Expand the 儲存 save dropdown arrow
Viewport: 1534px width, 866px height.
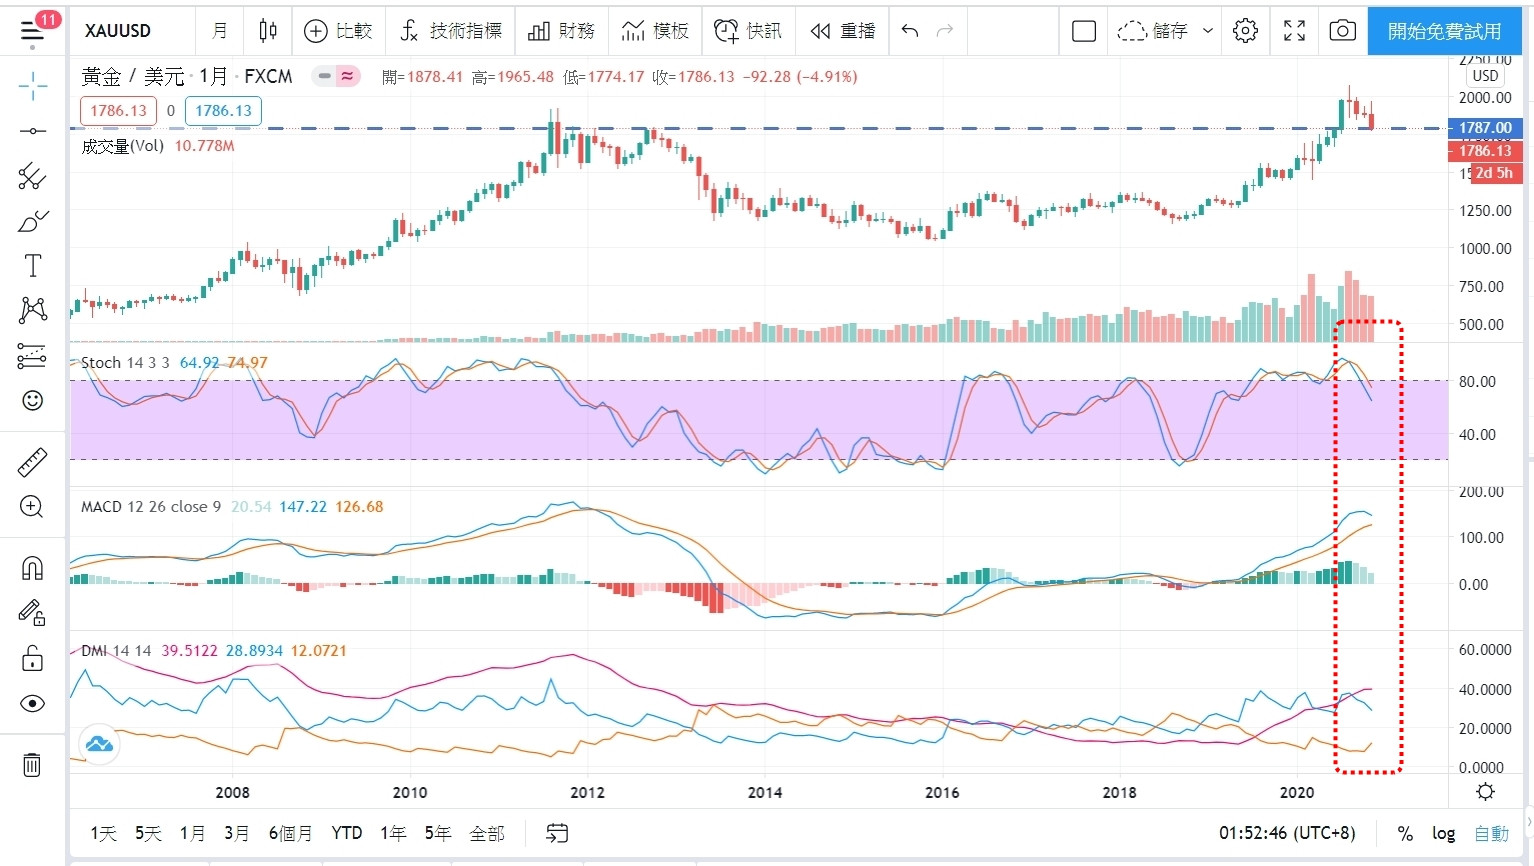tap(1207, 31)
